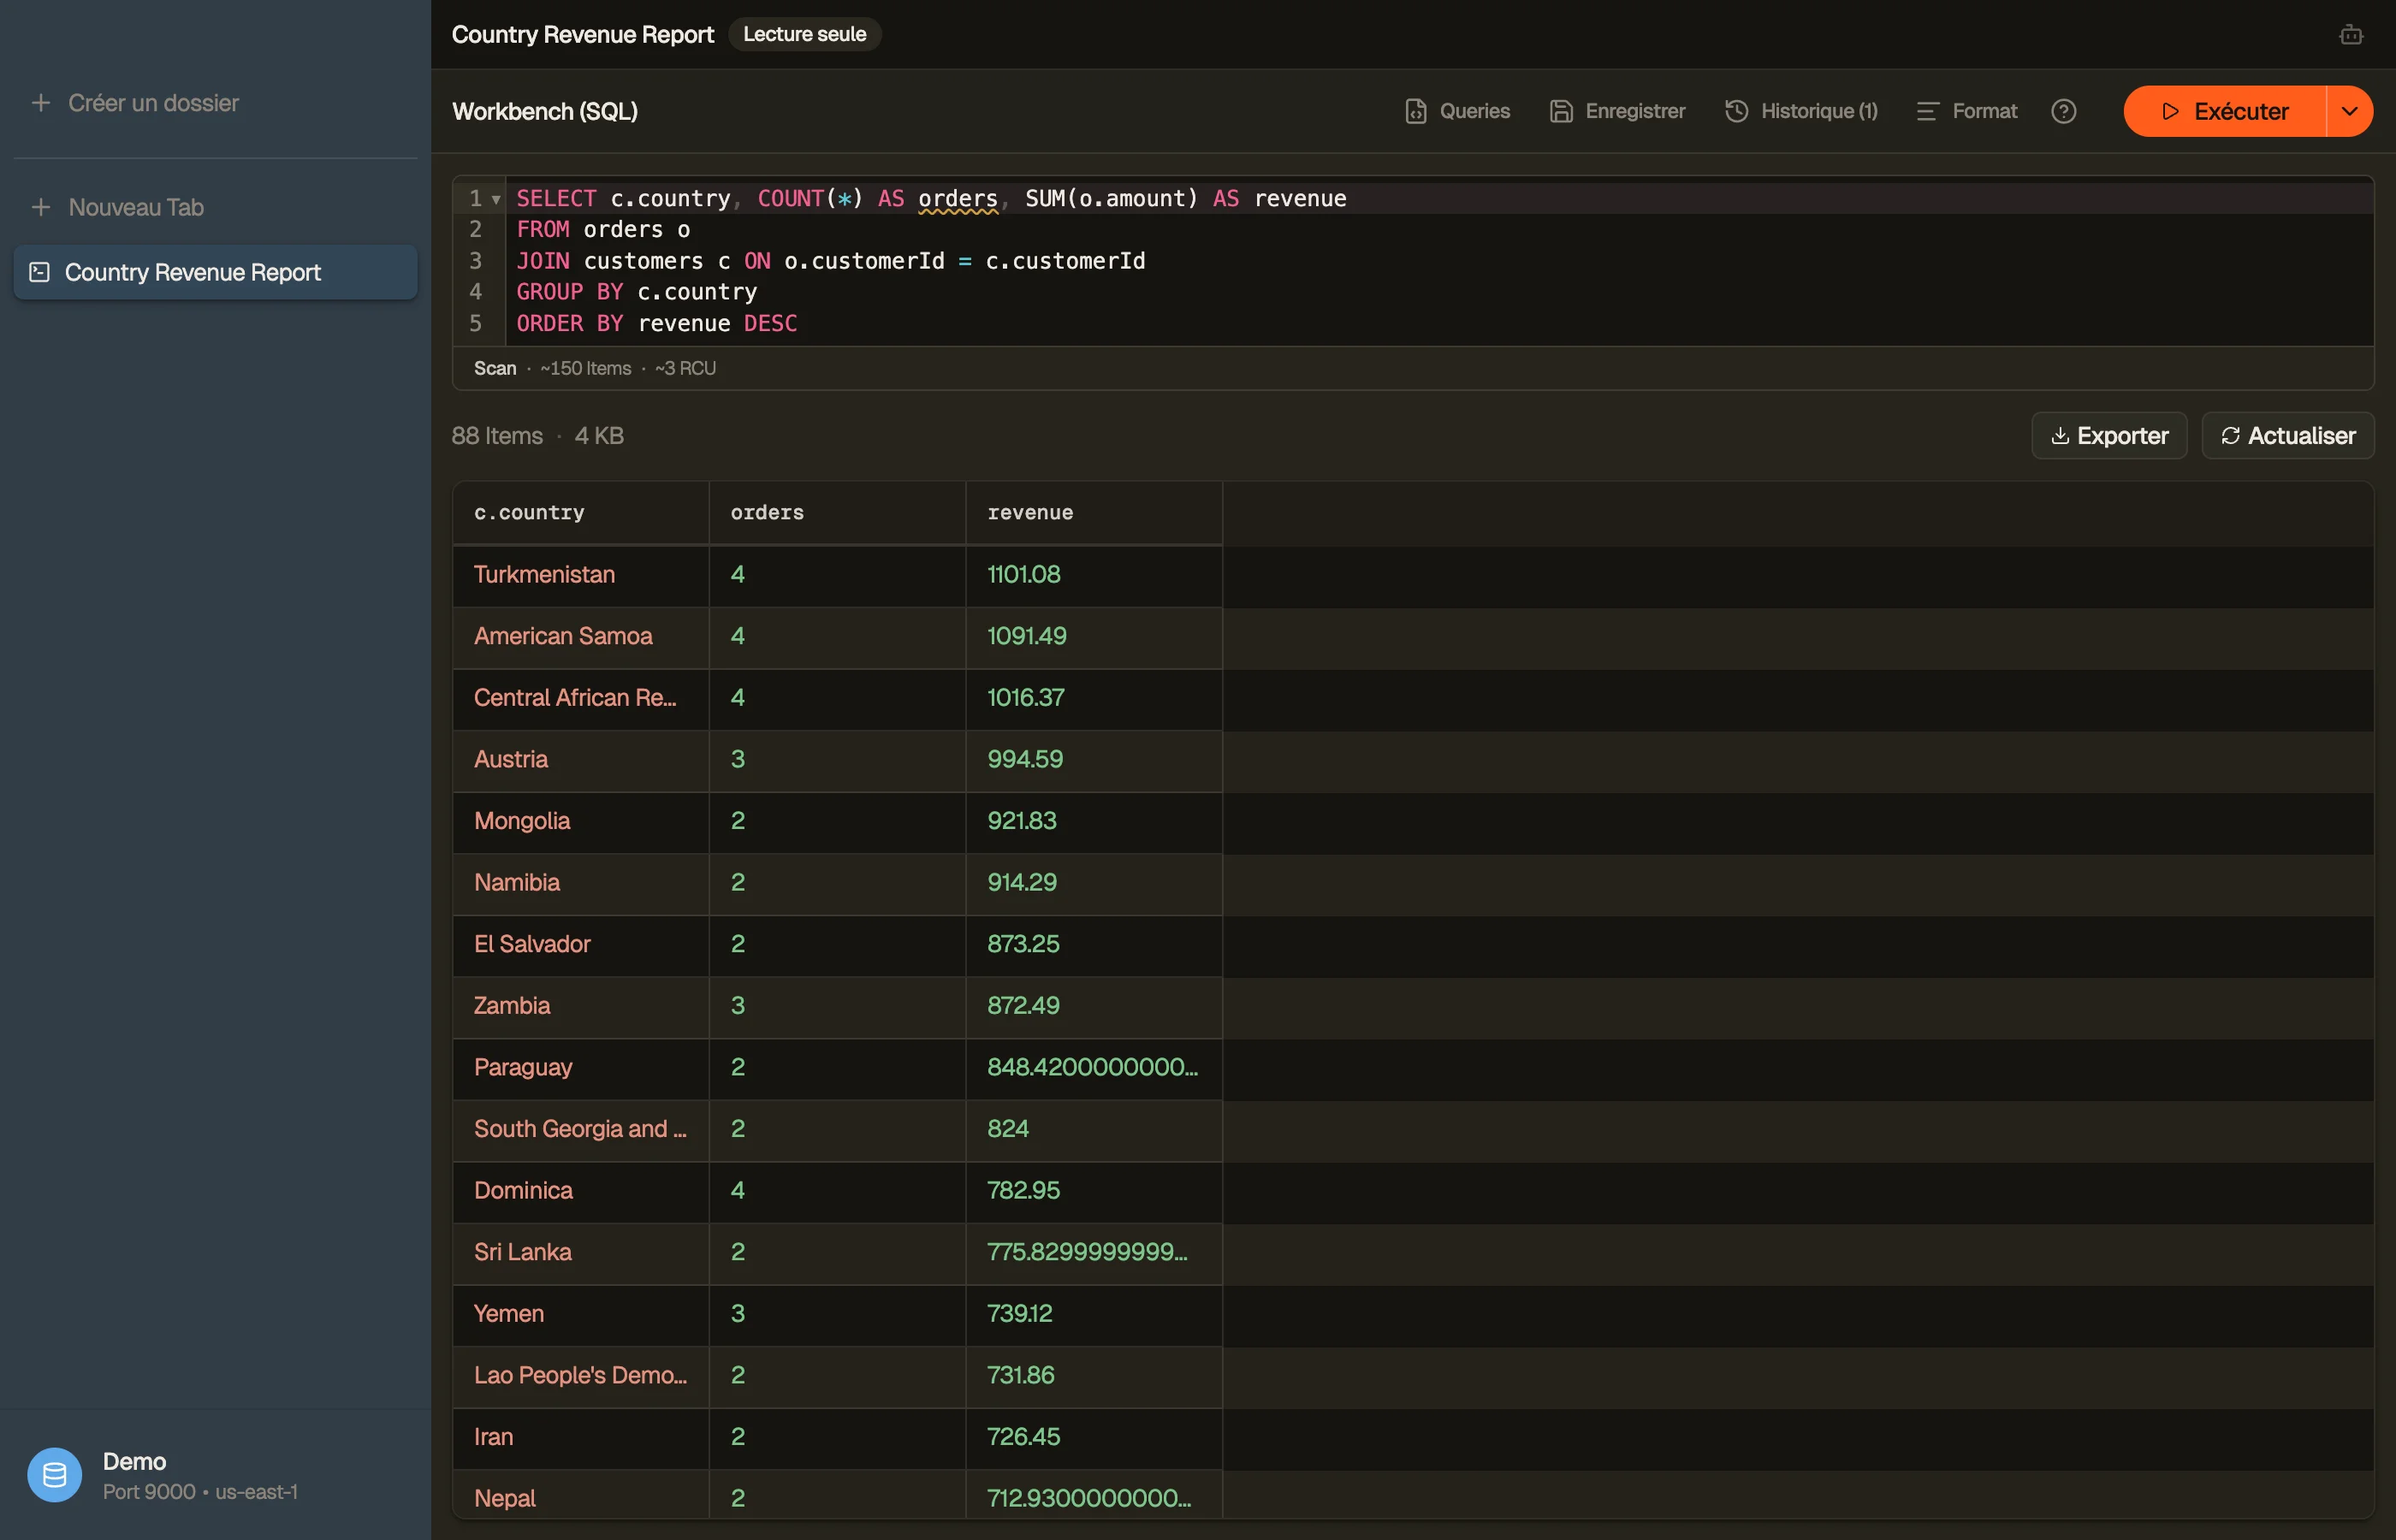Select the Mongolia cell
This screenshot has height=1540, width=2396.
point(581,821)
